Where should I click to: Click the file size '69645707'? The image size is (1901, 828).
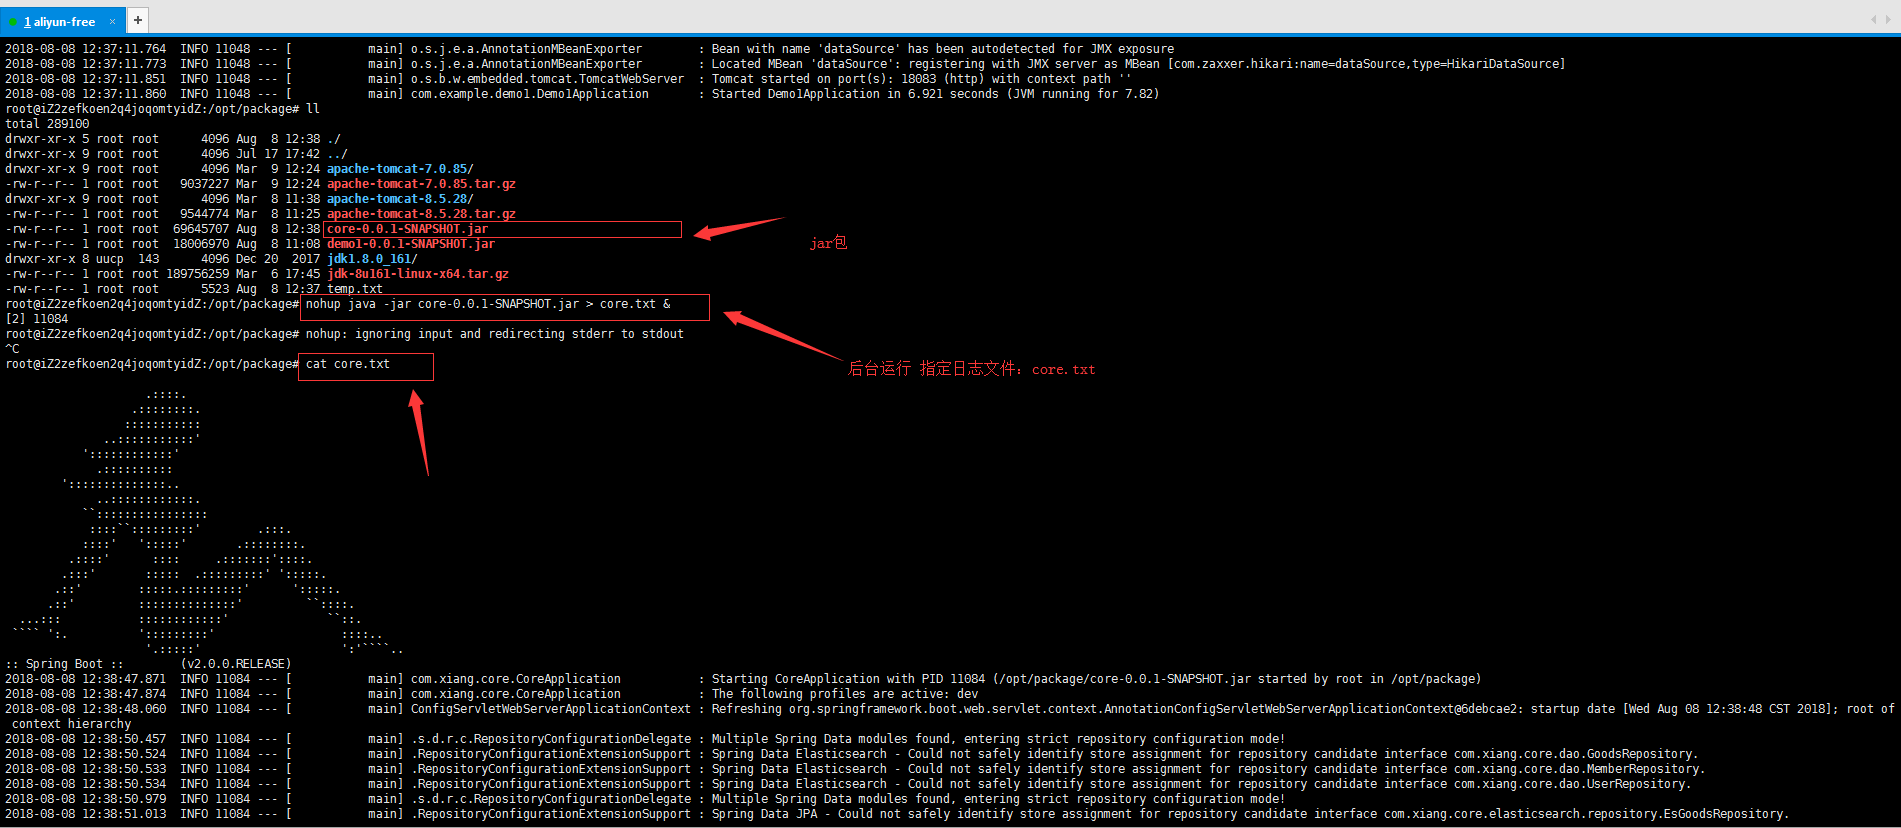201,229
